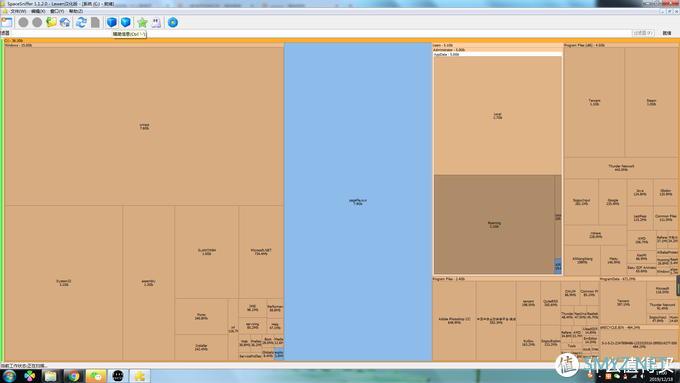Screen dimensions: 680x383
Task: Click the blue arrows Rescan icon
Action: [81, 22]
